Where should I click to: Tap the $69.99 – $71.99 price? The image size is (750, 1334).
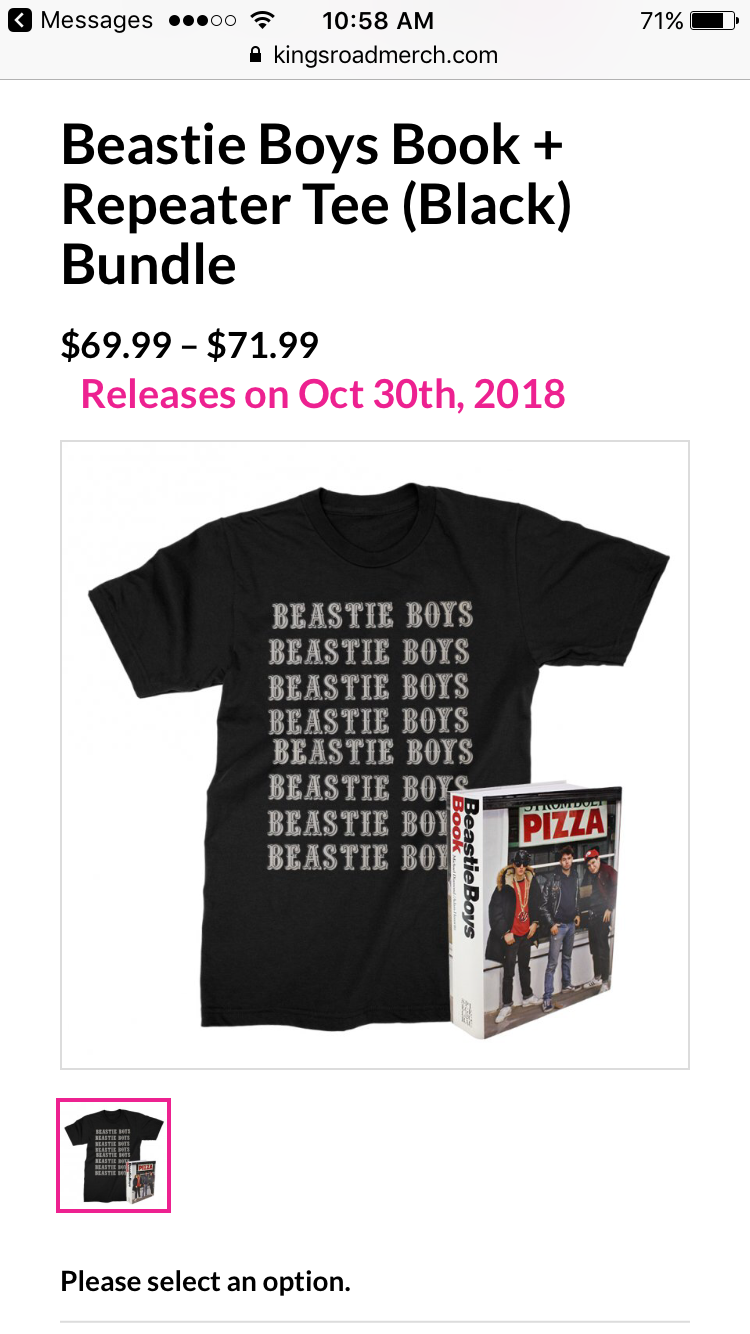pos(190,345)
